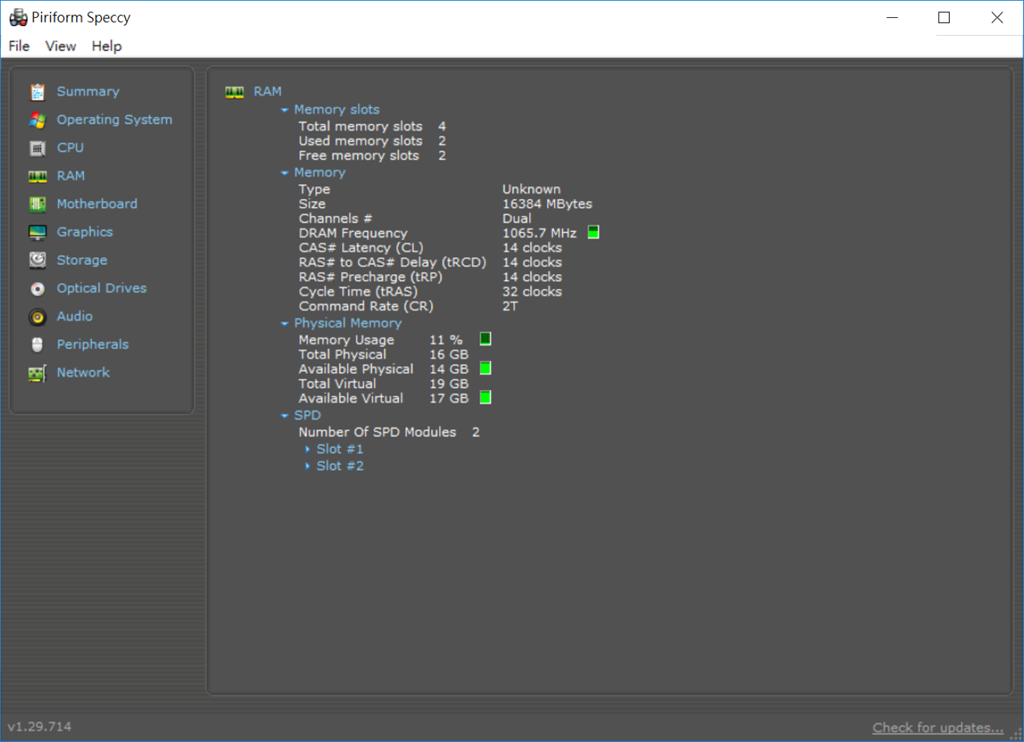1024x742 pixels.
Task: Open the File menu
Action: [19, 46]
